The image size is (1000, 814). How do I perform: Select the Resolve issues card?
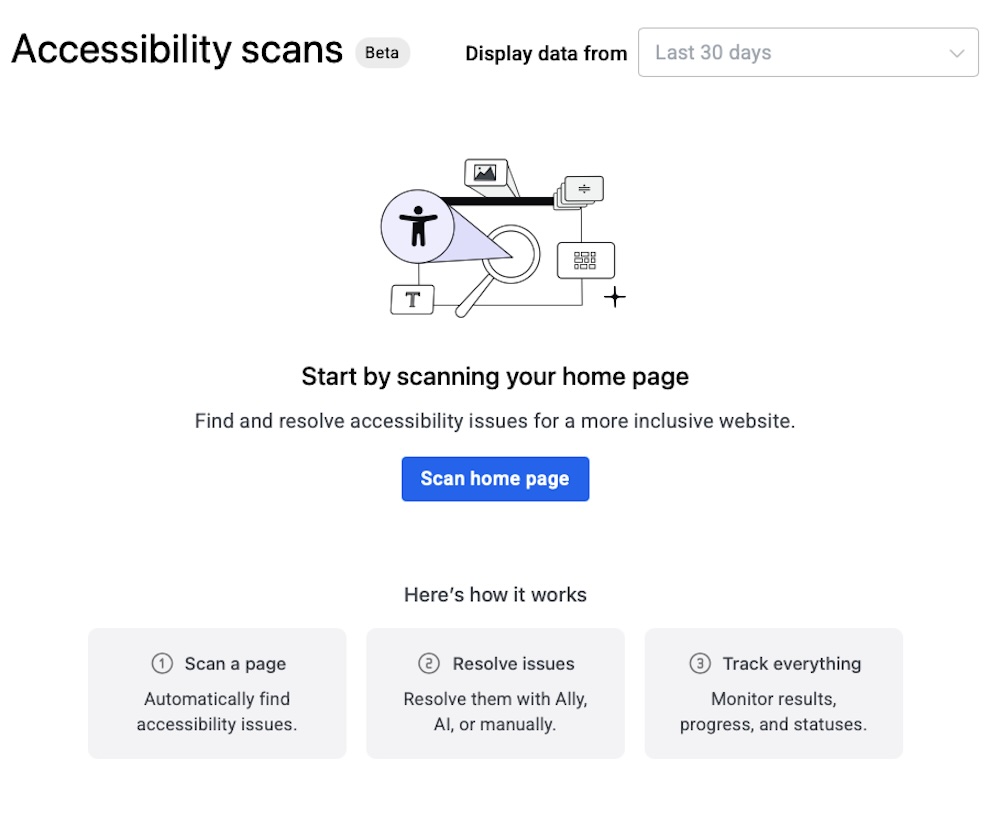495,693
